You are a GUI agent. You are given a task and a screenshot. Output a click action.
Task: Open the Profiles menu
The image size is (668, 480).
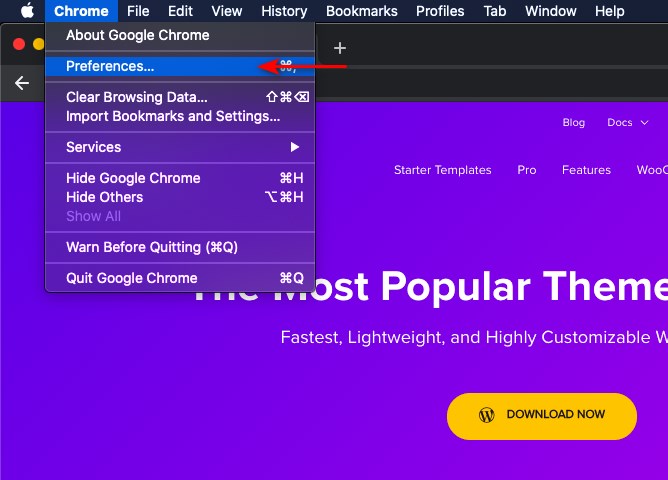pyautogui.click(x=440, y=11)
